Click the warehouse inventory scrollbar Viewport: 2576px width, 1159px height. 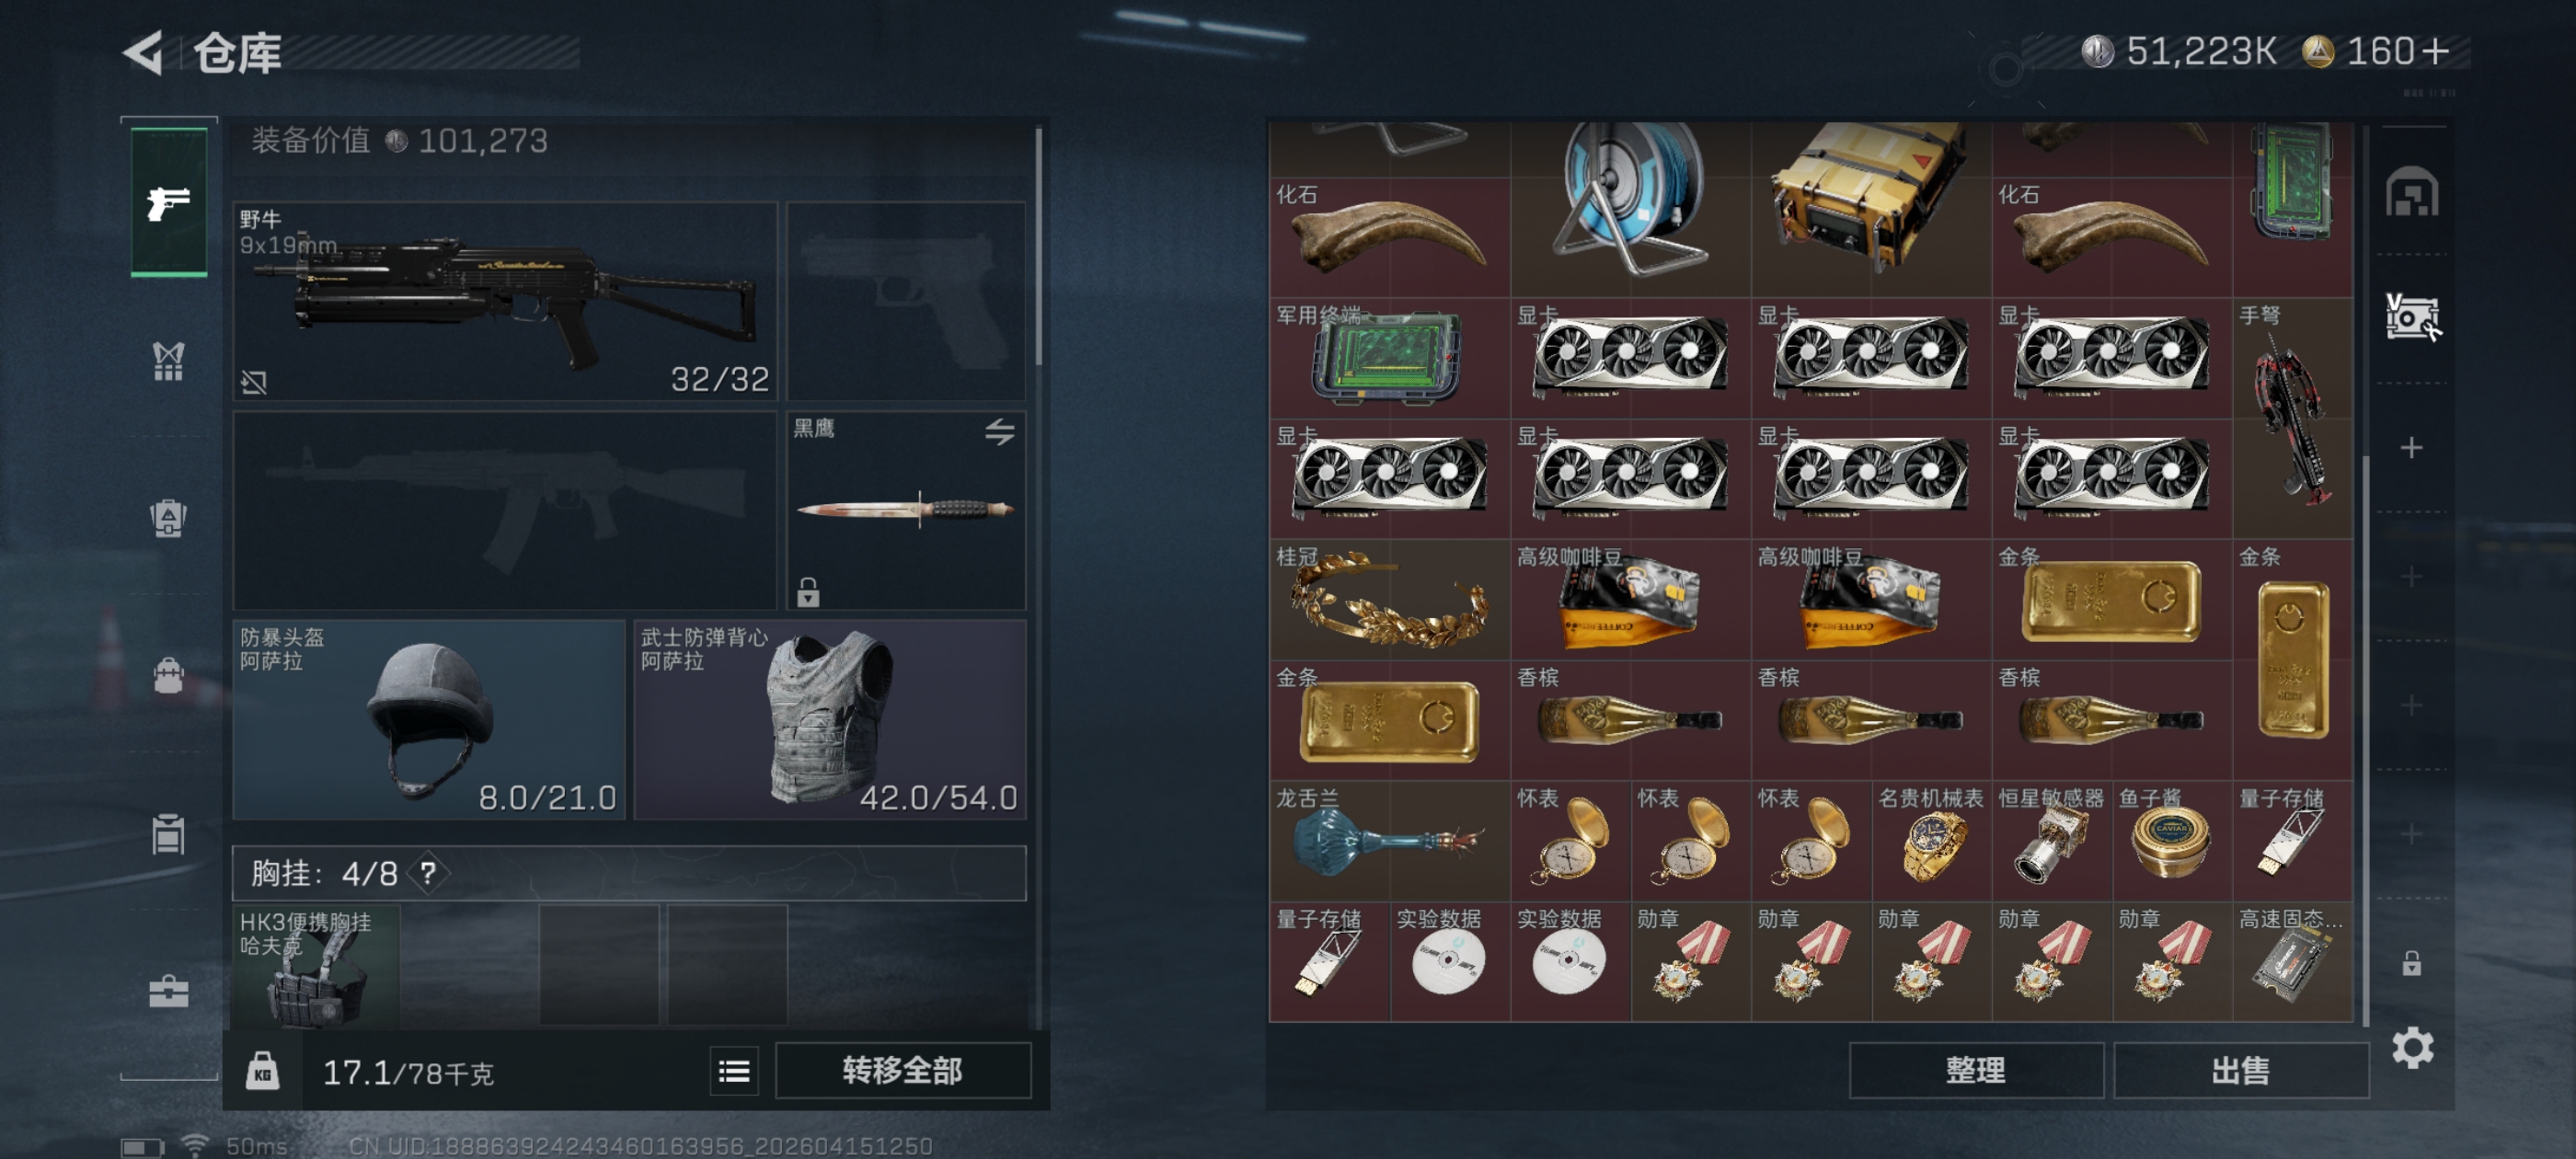point(2365,740)
